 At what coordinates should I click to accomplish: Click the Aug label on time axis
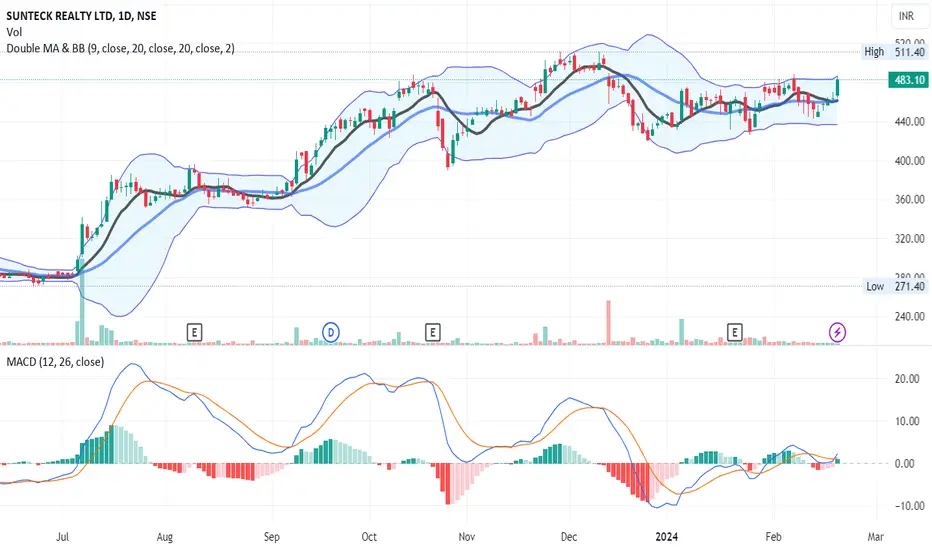(165, 537)
